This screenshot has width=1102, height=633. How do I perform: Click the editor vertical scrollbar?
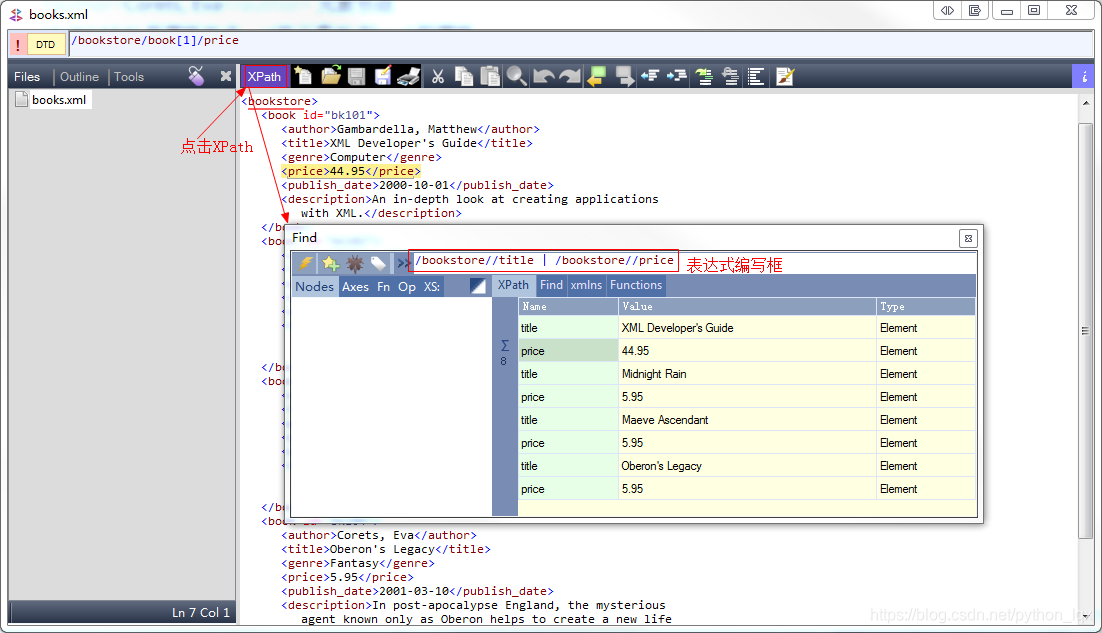[x=1086, y=330]
